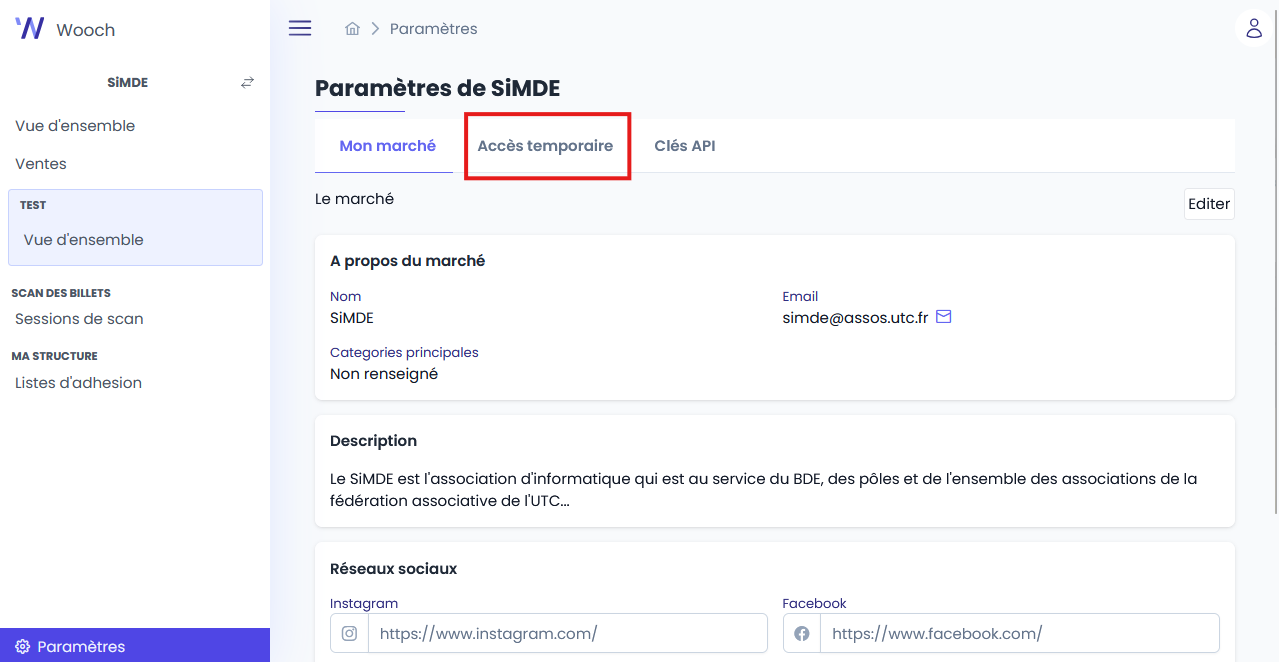Click the Instagram URL input field

(566, 633)
